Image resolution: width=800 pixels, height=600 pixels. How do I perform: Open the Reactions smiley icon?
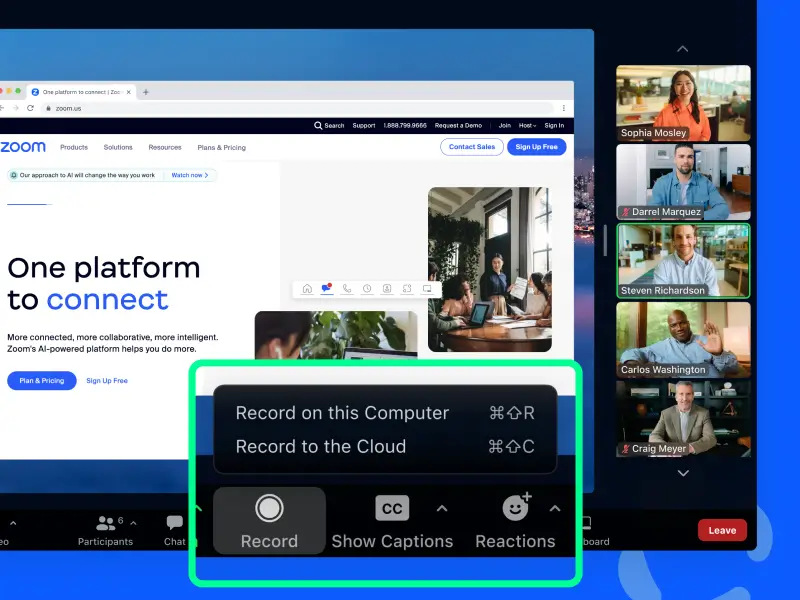[515, 508]
